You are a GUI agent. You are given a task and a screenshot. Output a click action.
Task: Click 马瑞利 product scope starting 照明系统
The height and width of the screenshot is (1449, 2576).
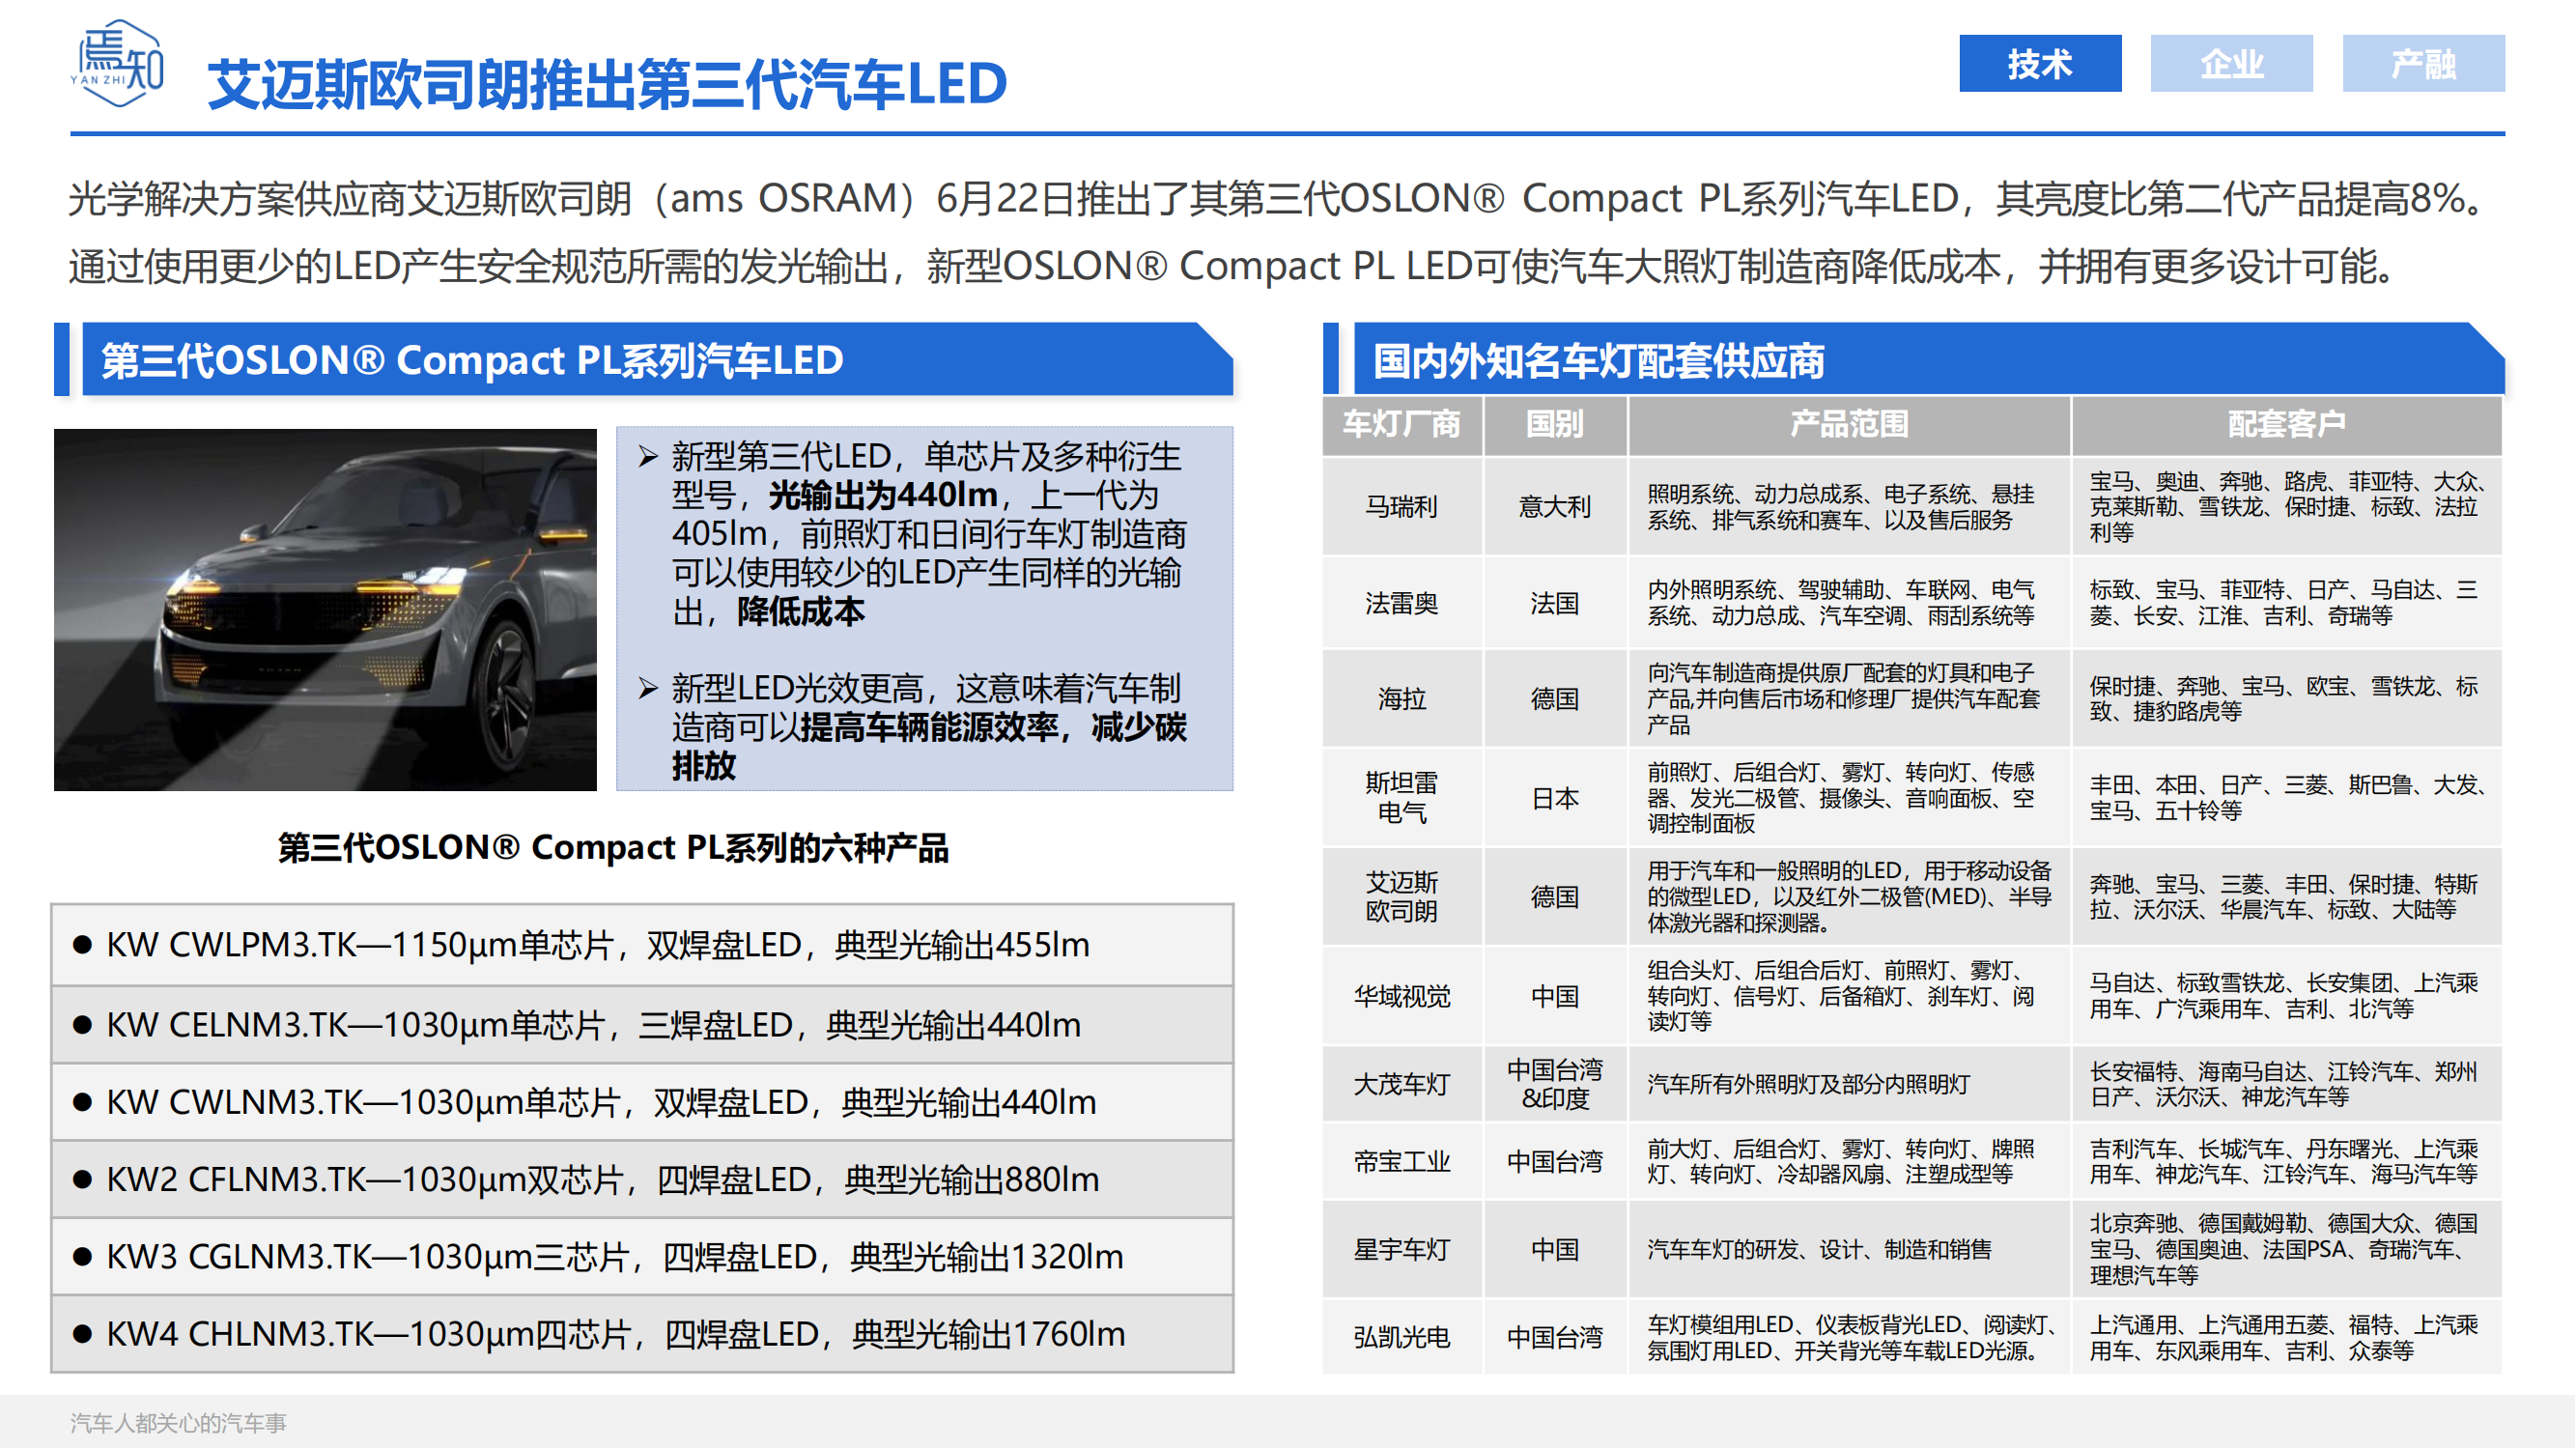(1849, 507)
